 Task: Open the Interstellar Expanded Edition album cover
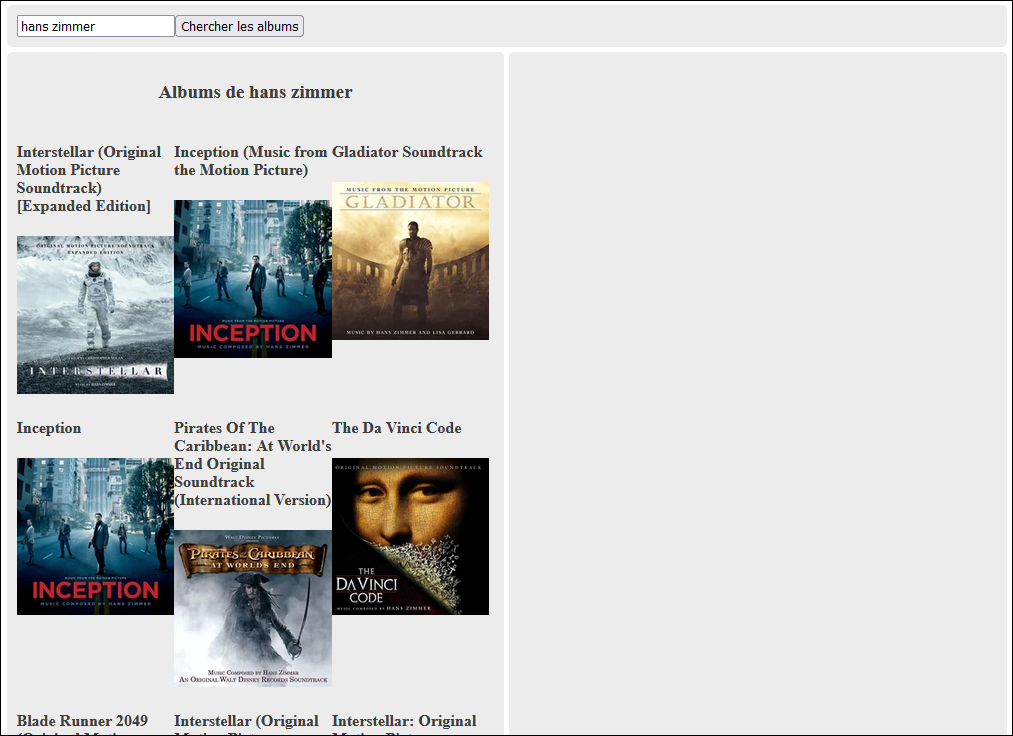click(x=96, y=315)
